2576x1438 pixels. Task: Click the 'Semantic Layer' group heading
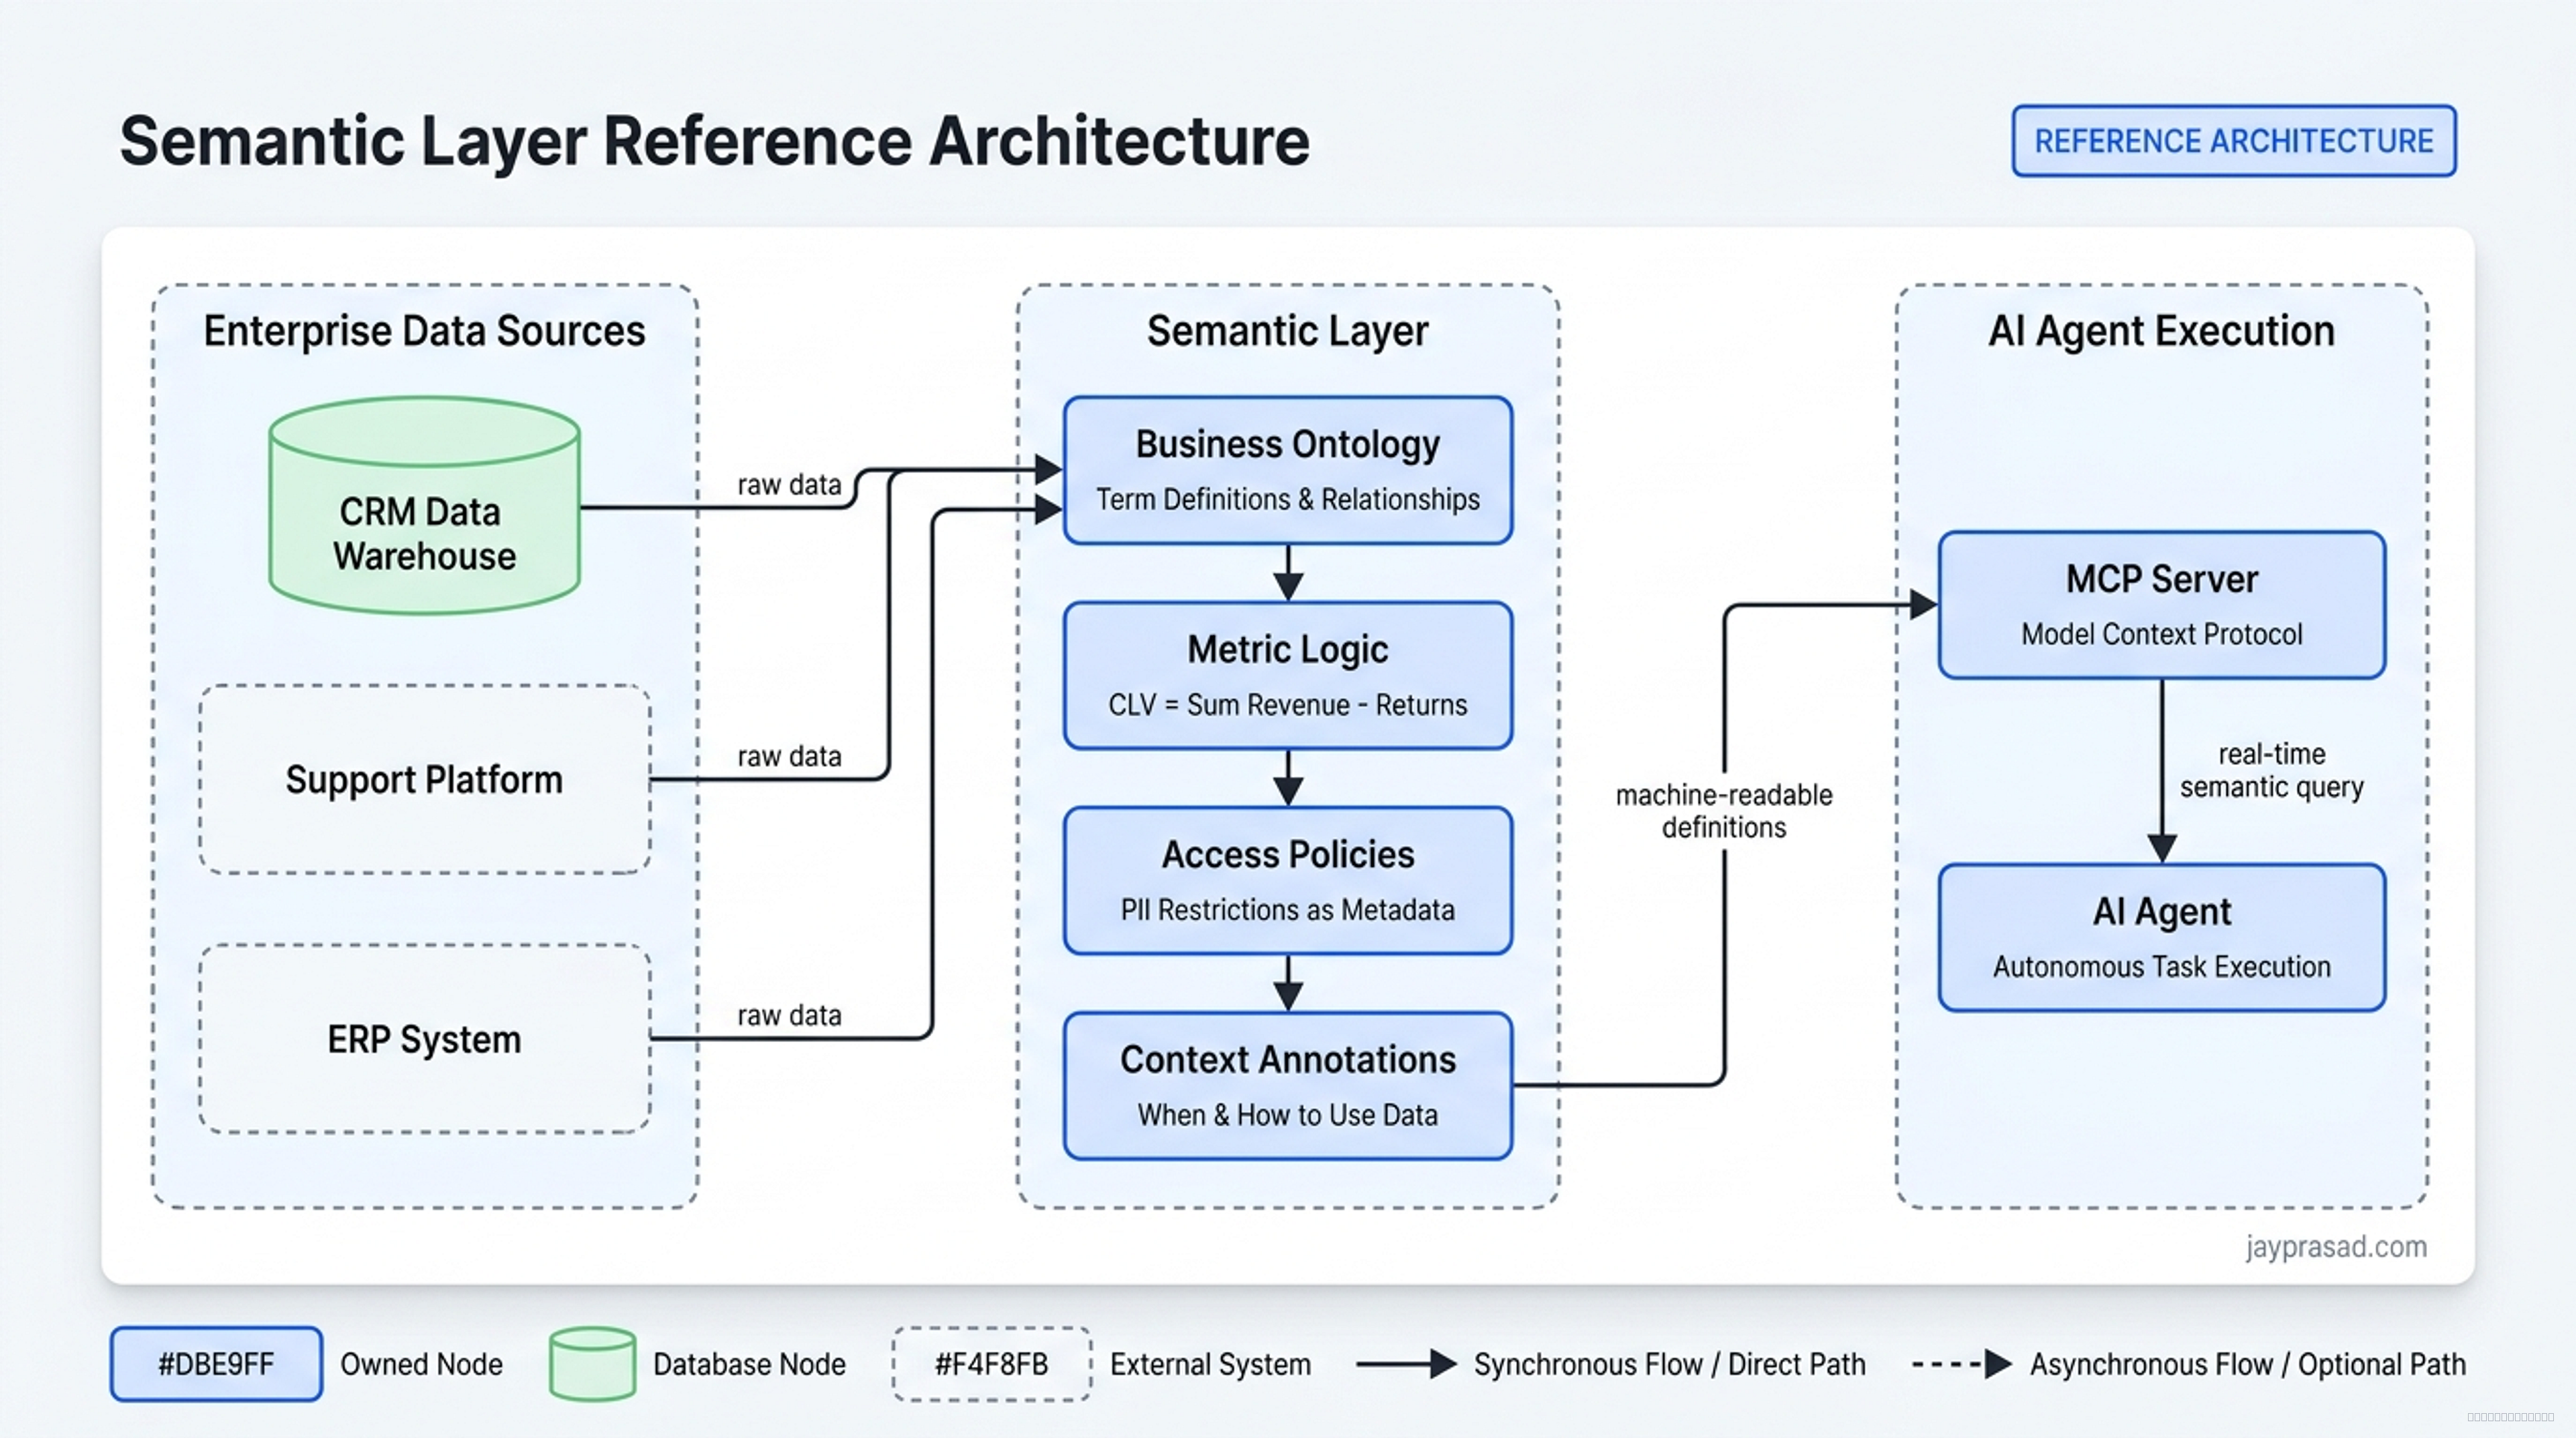pos(1288,331)
